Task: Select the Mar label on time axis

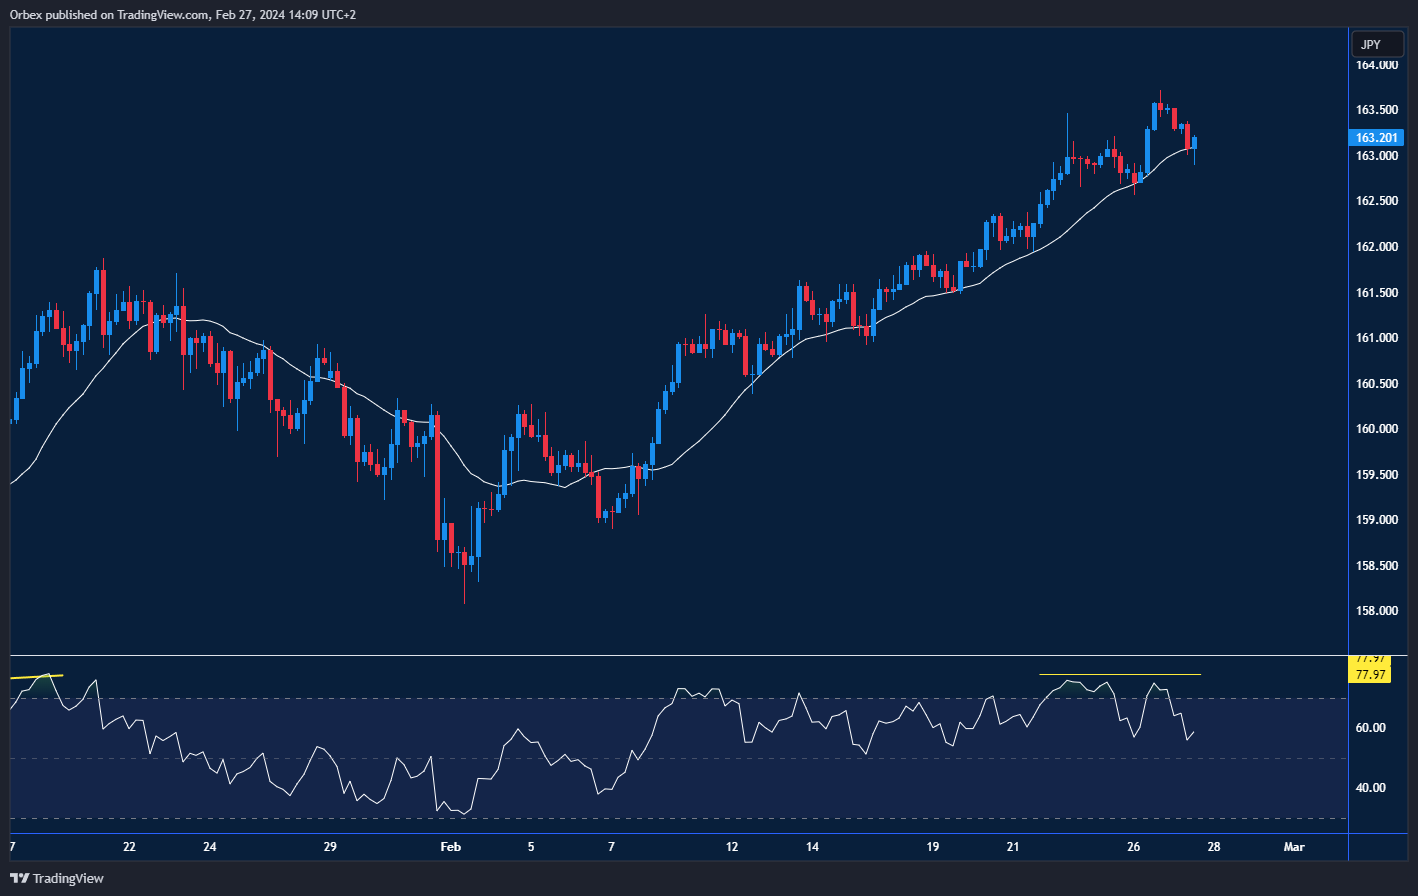Action: point(1294,846)
